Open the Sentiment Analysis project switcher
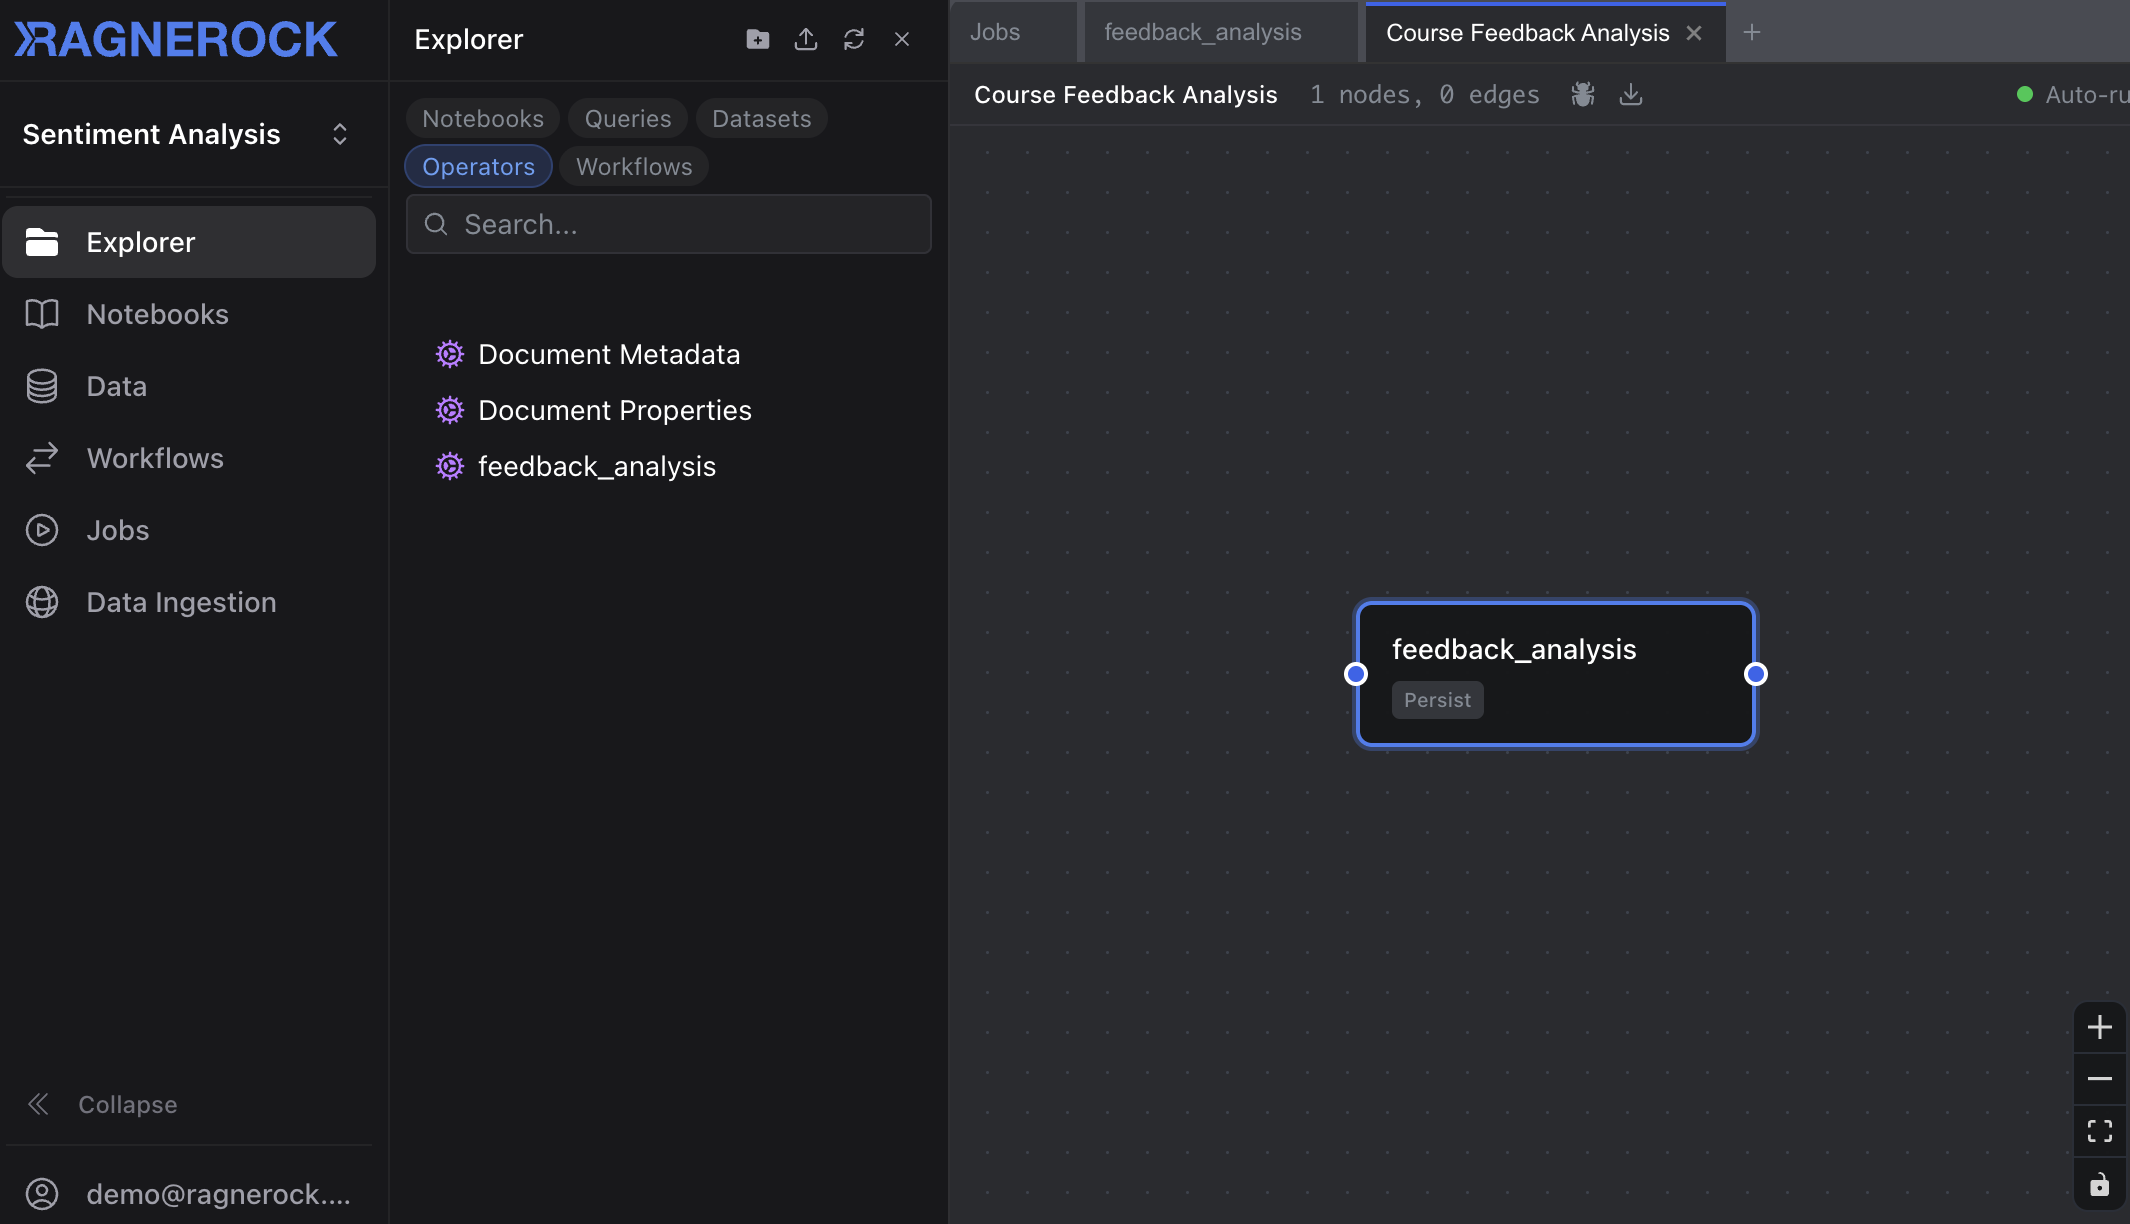2130x1224 pixels. [187, 134]
